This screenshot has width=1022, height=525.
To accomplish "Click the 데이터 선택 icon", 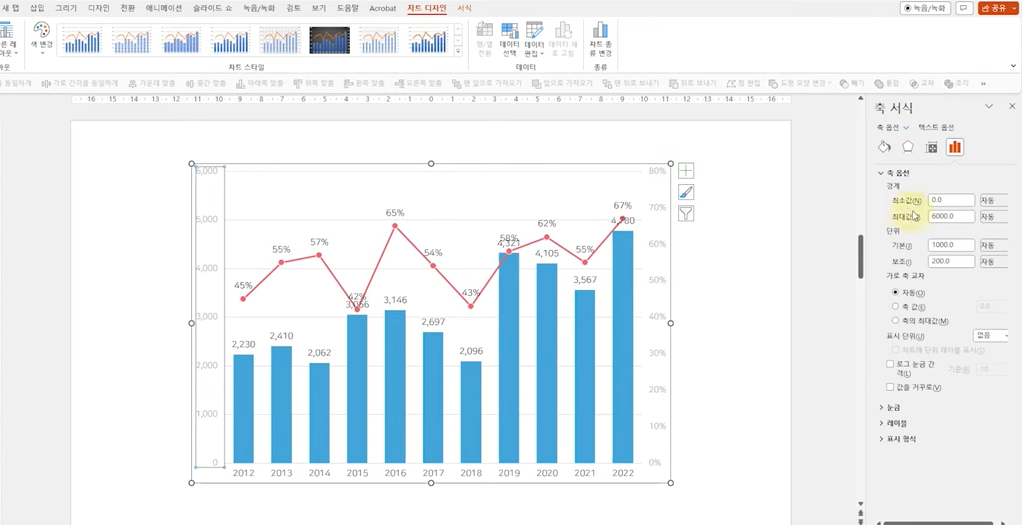I will click(x=509, y=39).
